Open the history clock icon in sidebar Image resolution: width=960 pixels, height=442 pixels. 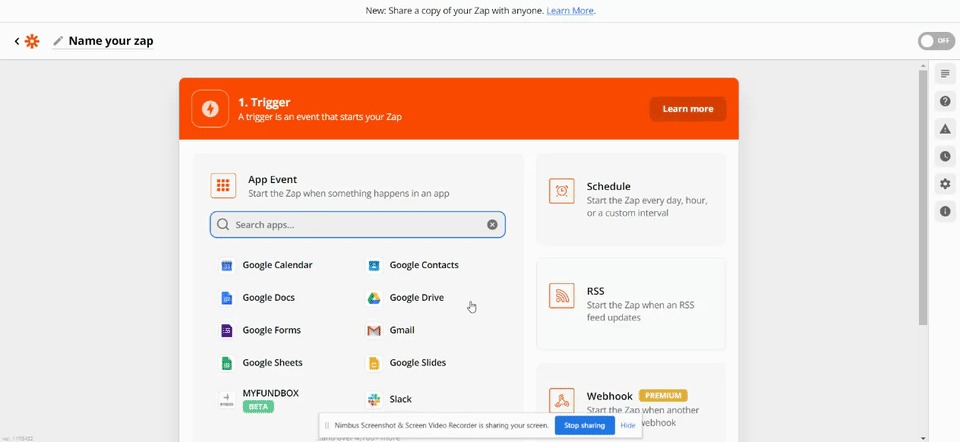[945, 156]
